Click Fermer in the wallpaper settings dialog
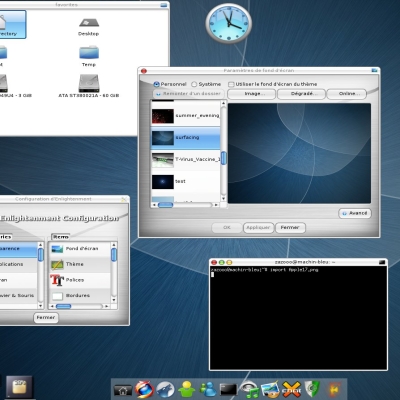 290,228
